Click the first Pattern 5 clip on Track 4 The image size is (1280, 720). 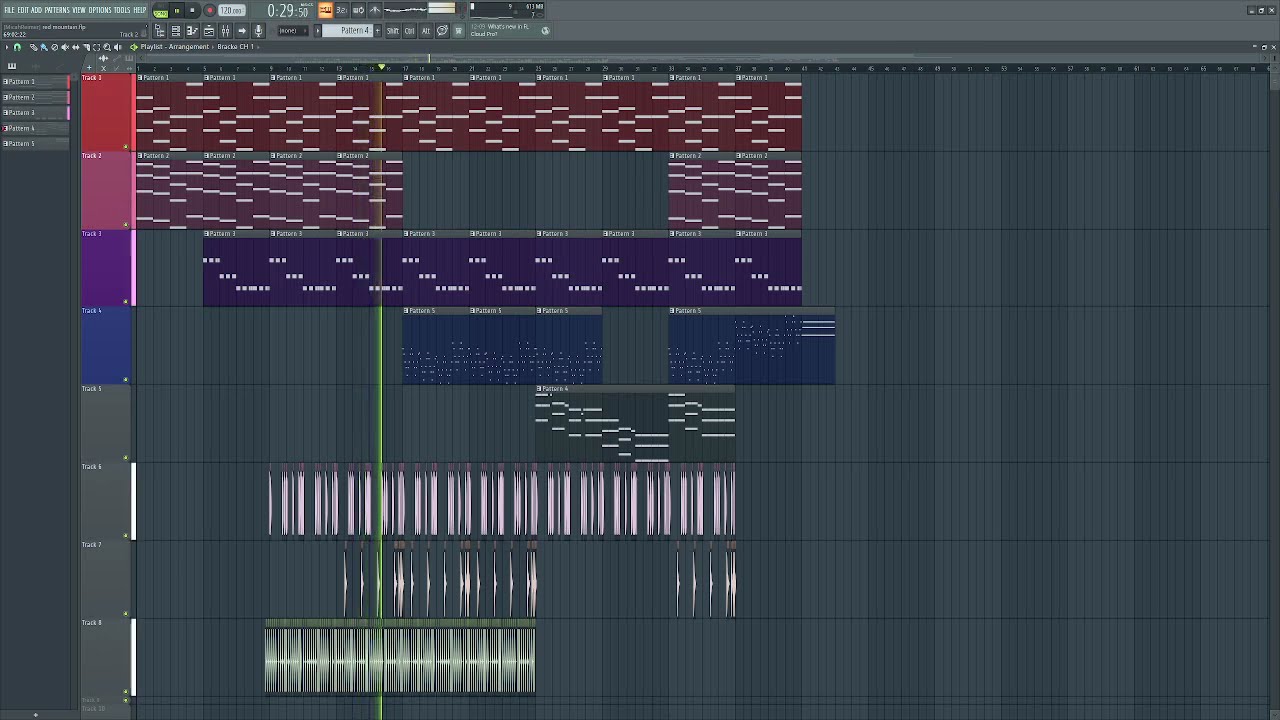click(436, 346)
